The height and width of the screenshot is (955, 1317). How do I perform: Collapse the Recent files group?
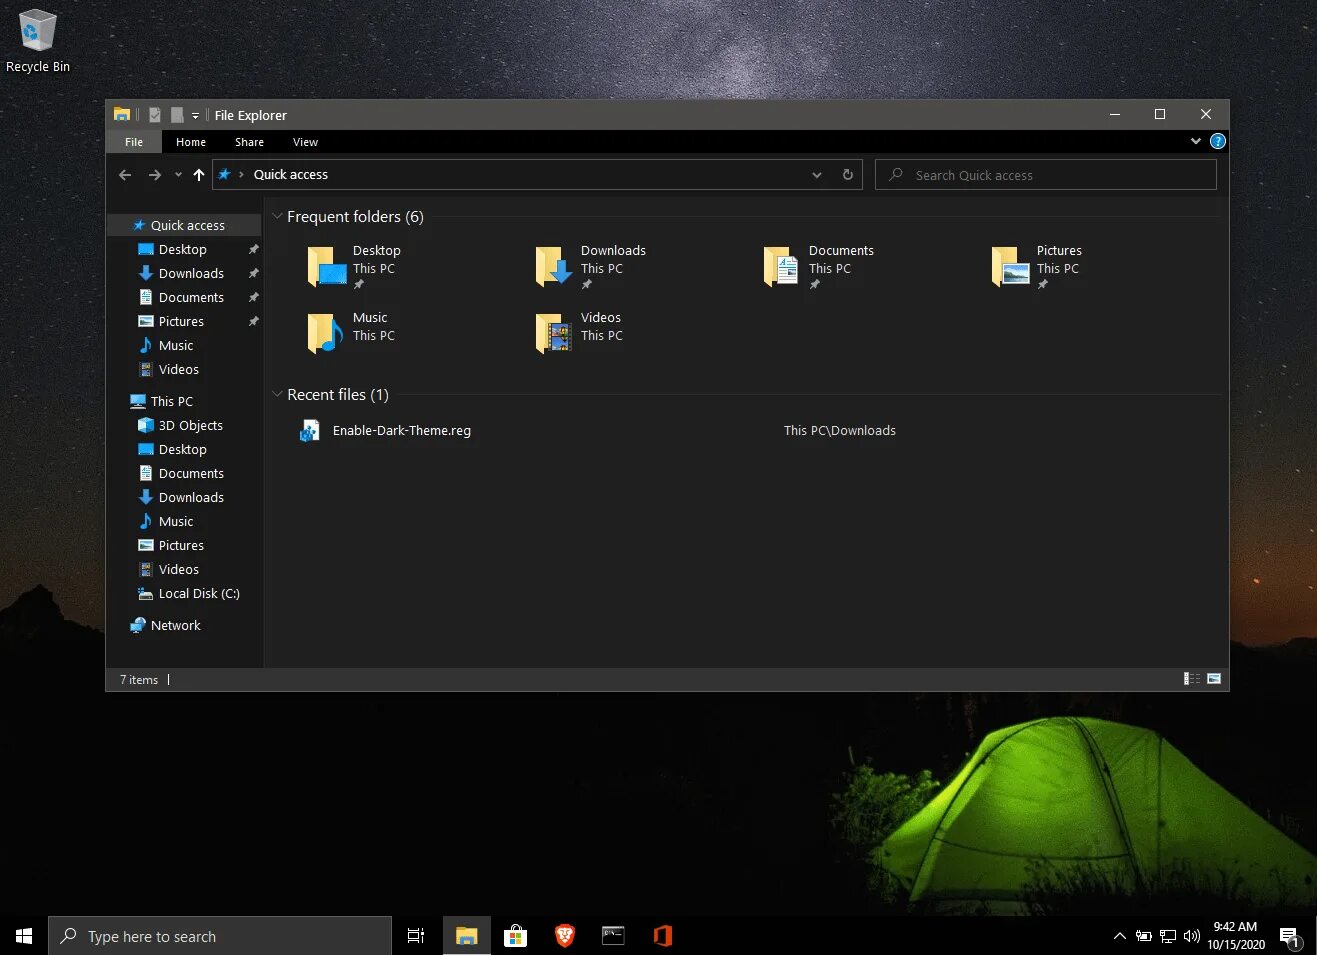(x=277, y=394)
